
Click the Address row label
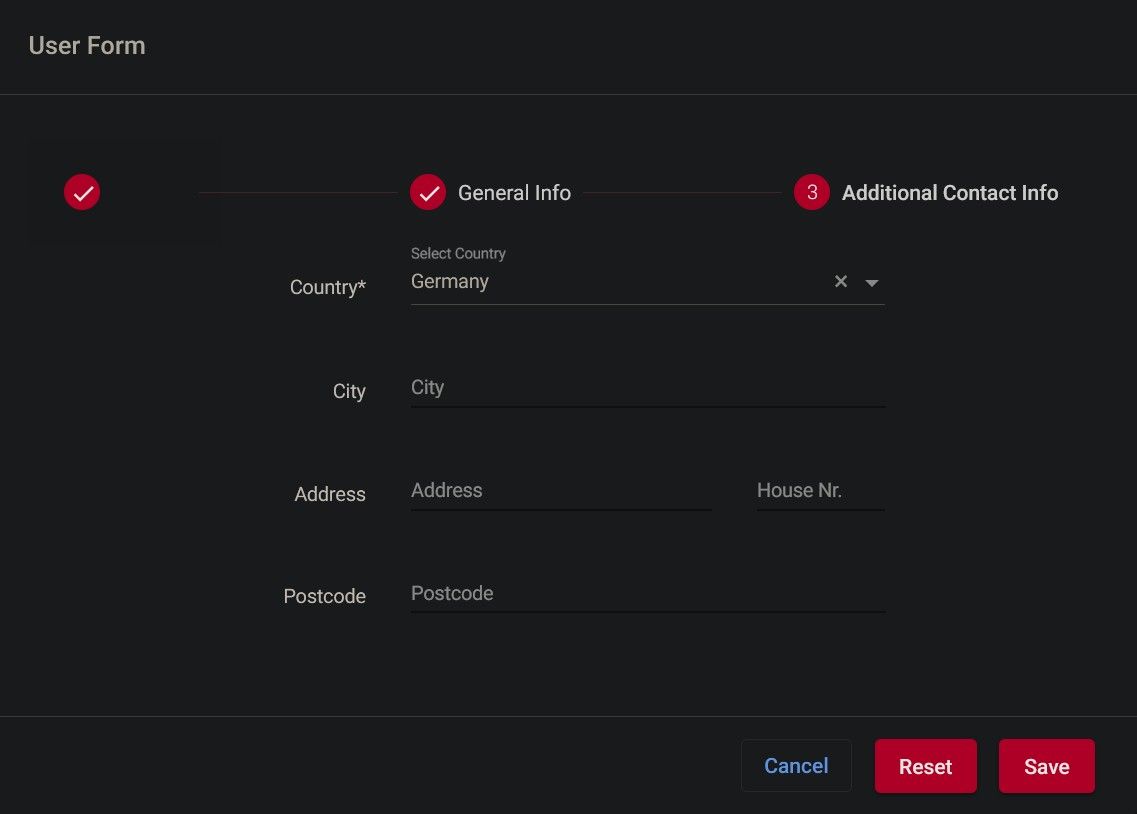point(330,495)
